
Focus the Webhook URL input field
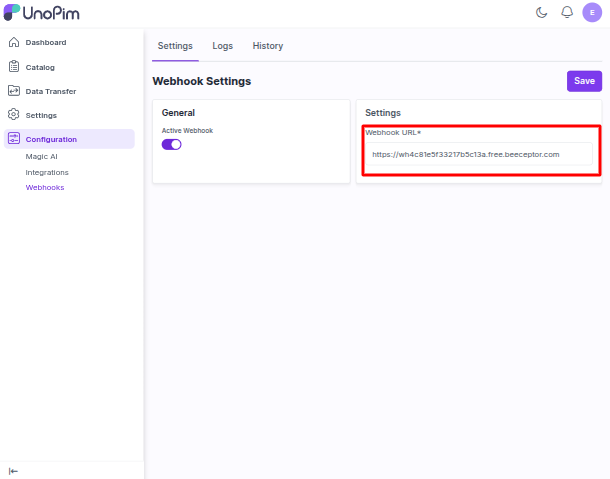tap(478, 155)
